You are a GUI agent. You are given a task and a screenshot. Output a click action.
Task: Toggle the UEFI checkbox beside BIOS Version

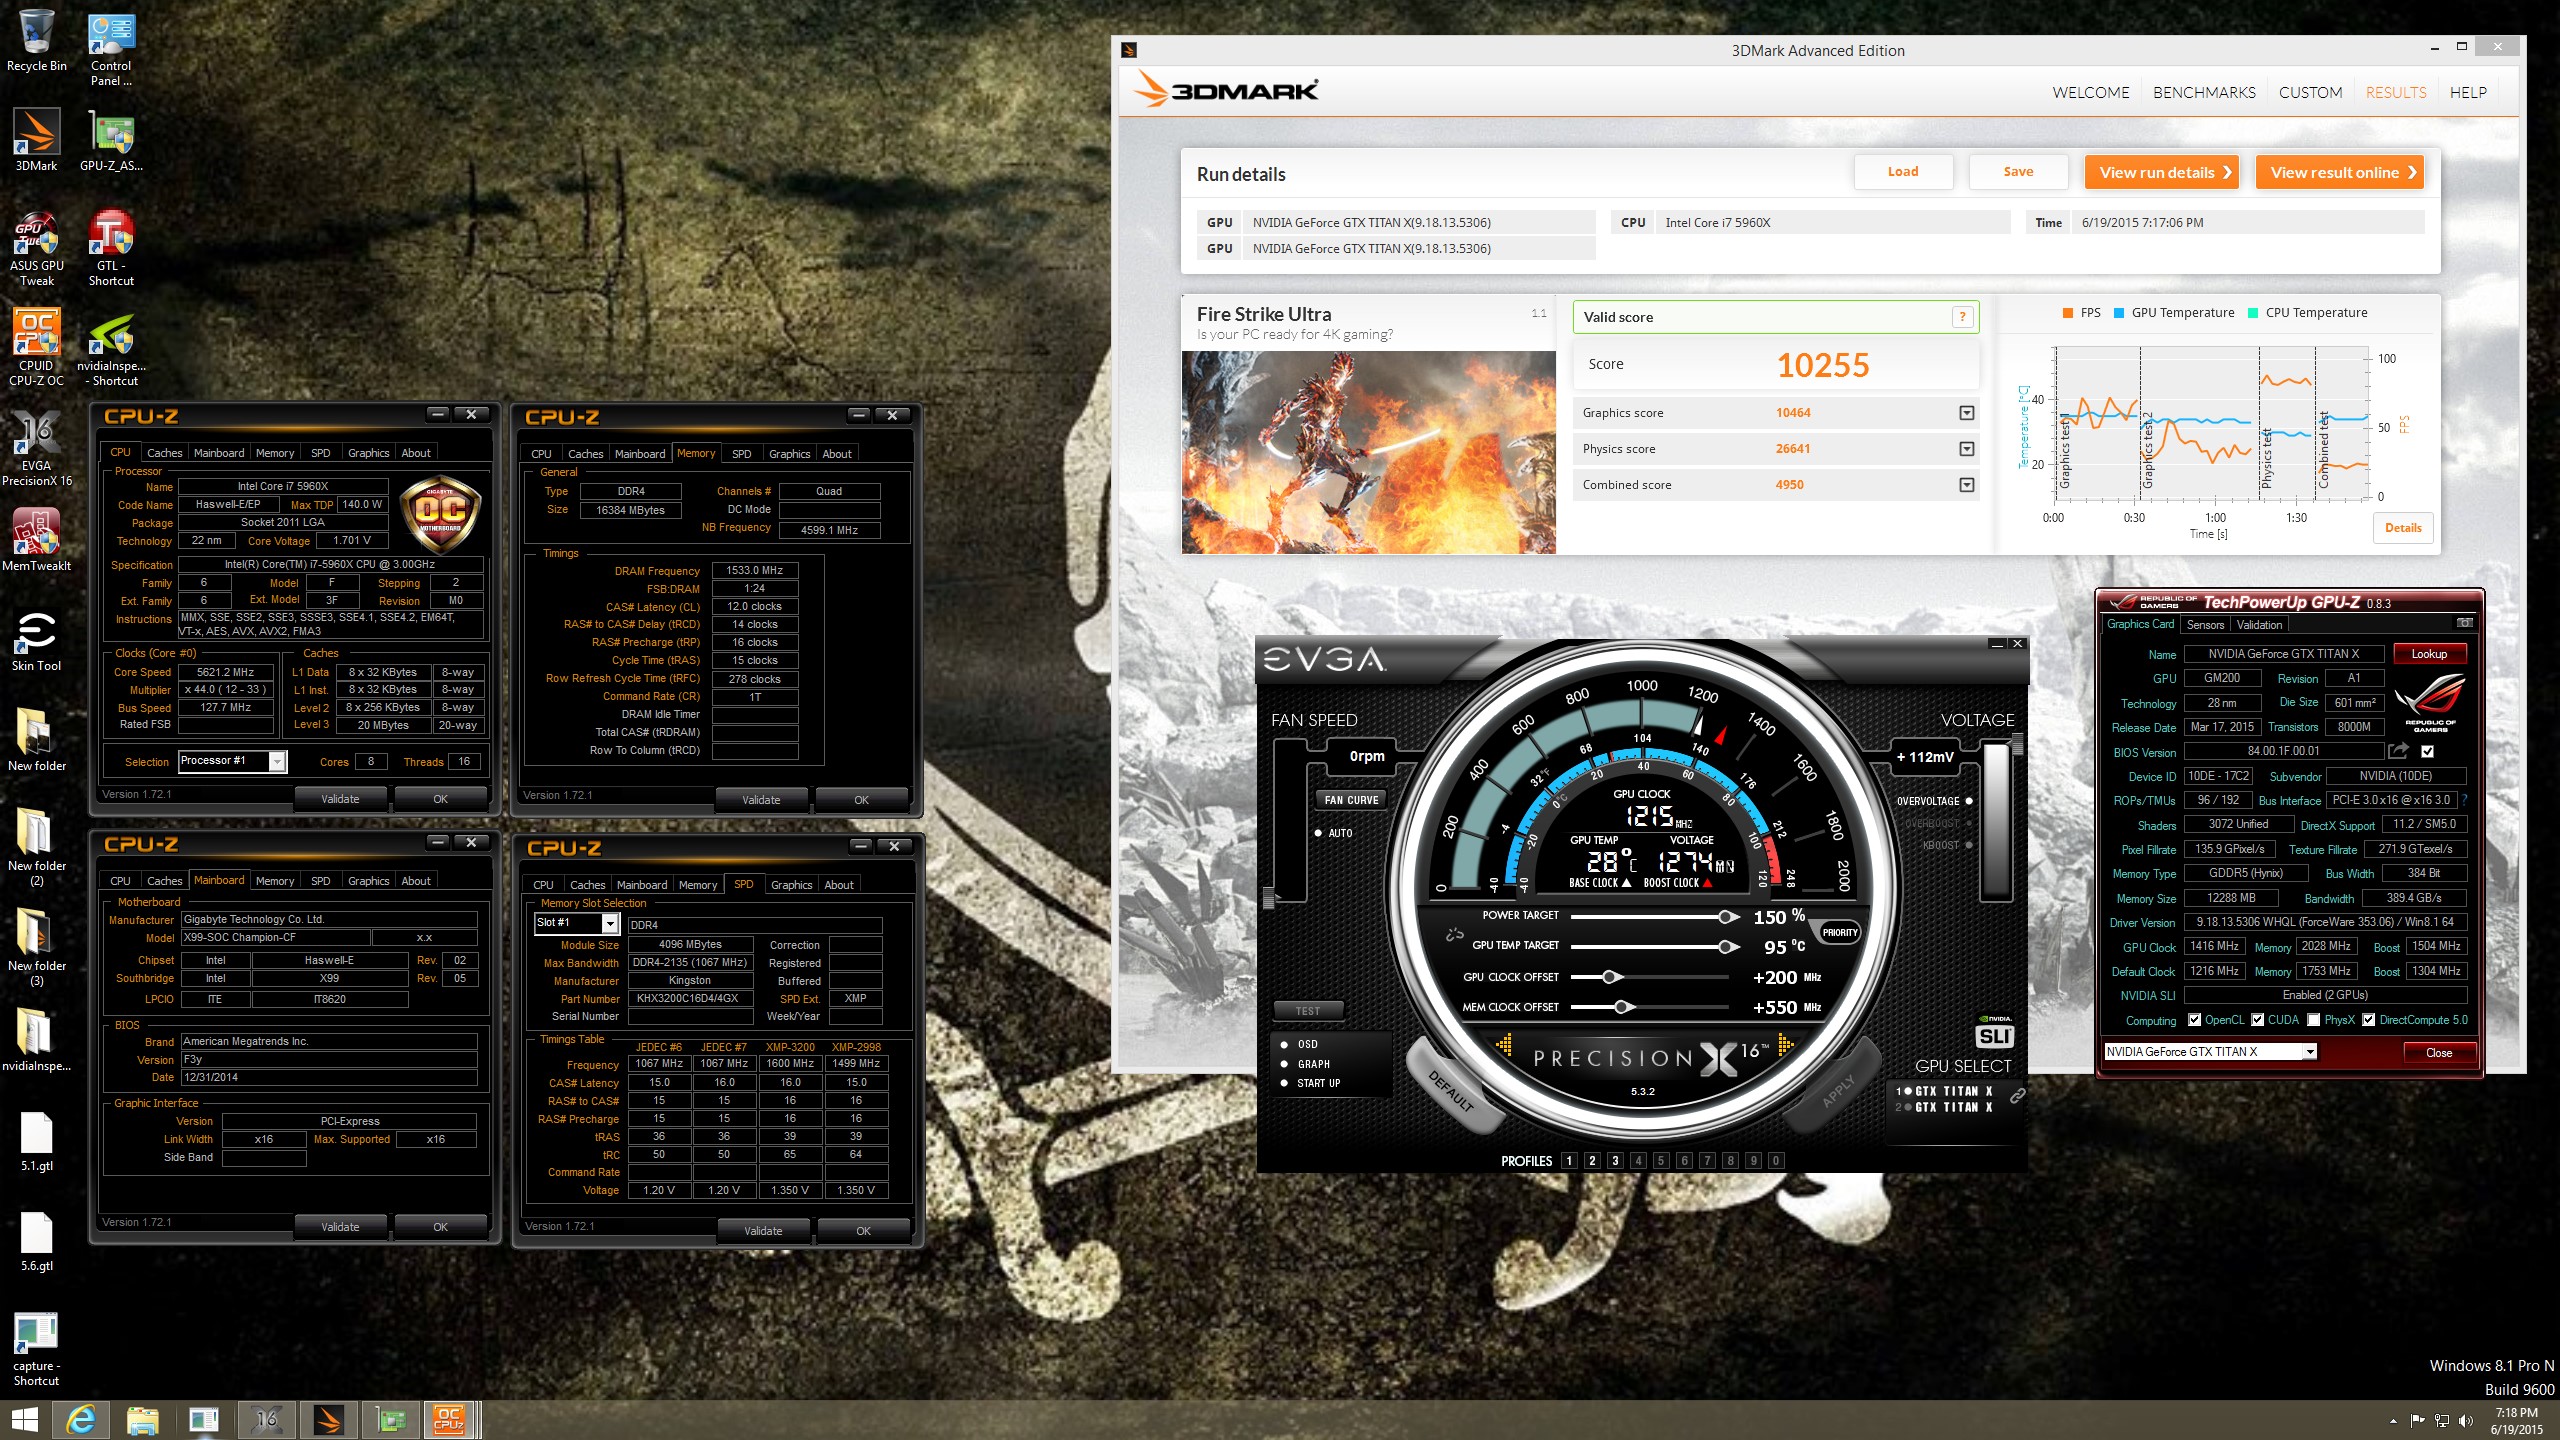[2427, 751]
